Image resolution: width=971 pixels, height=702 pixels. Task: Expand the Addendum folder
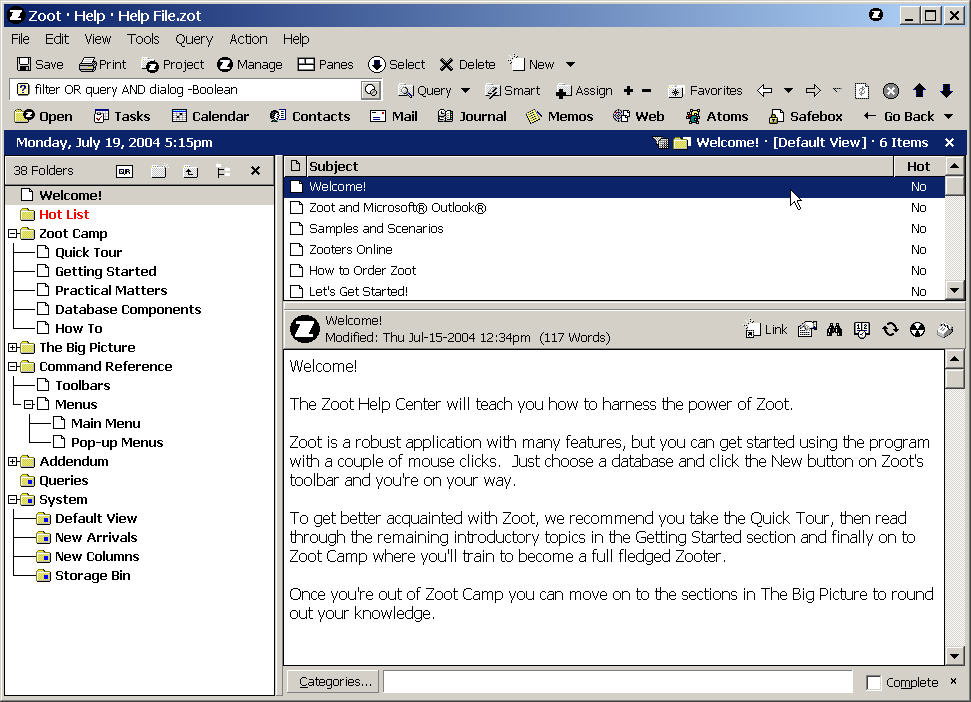[12, 461]
